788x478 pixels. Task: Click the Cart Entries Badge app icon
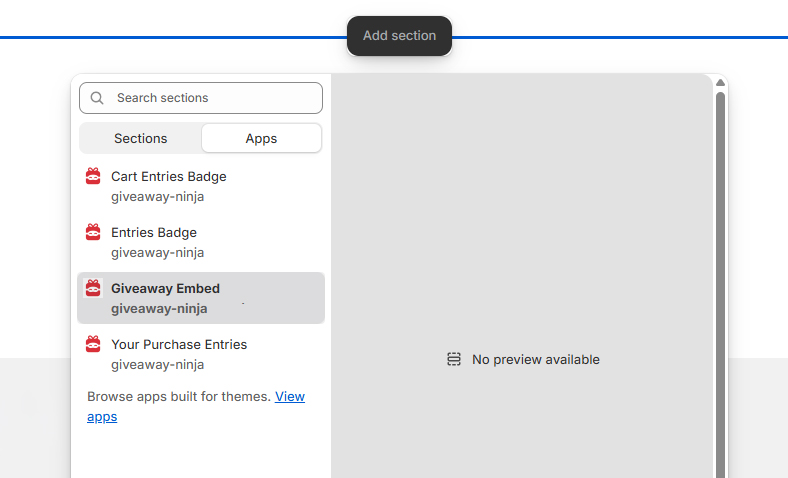(x=93, y=177)
